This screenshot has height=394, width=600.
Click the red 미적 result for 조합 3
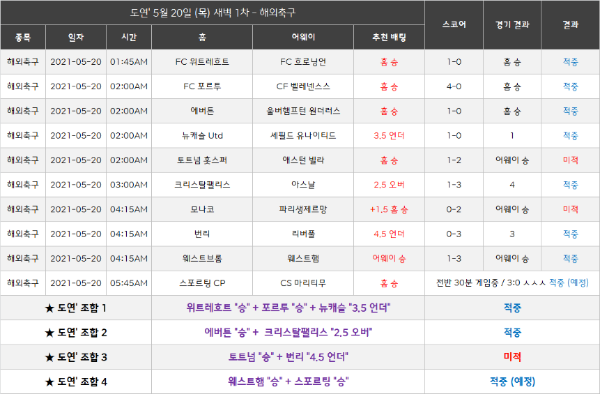click(x=512, y=357)
